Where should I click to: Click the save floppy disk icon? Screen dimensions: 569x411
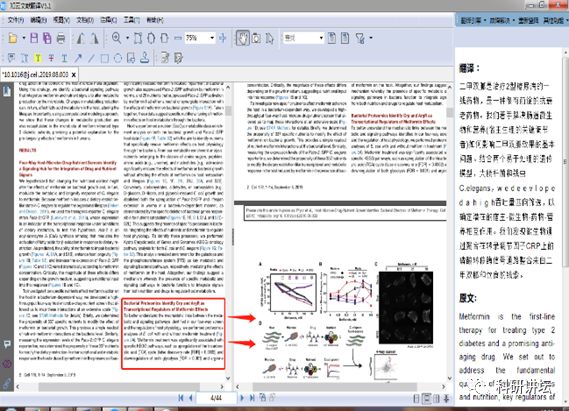tap(34, 38)
